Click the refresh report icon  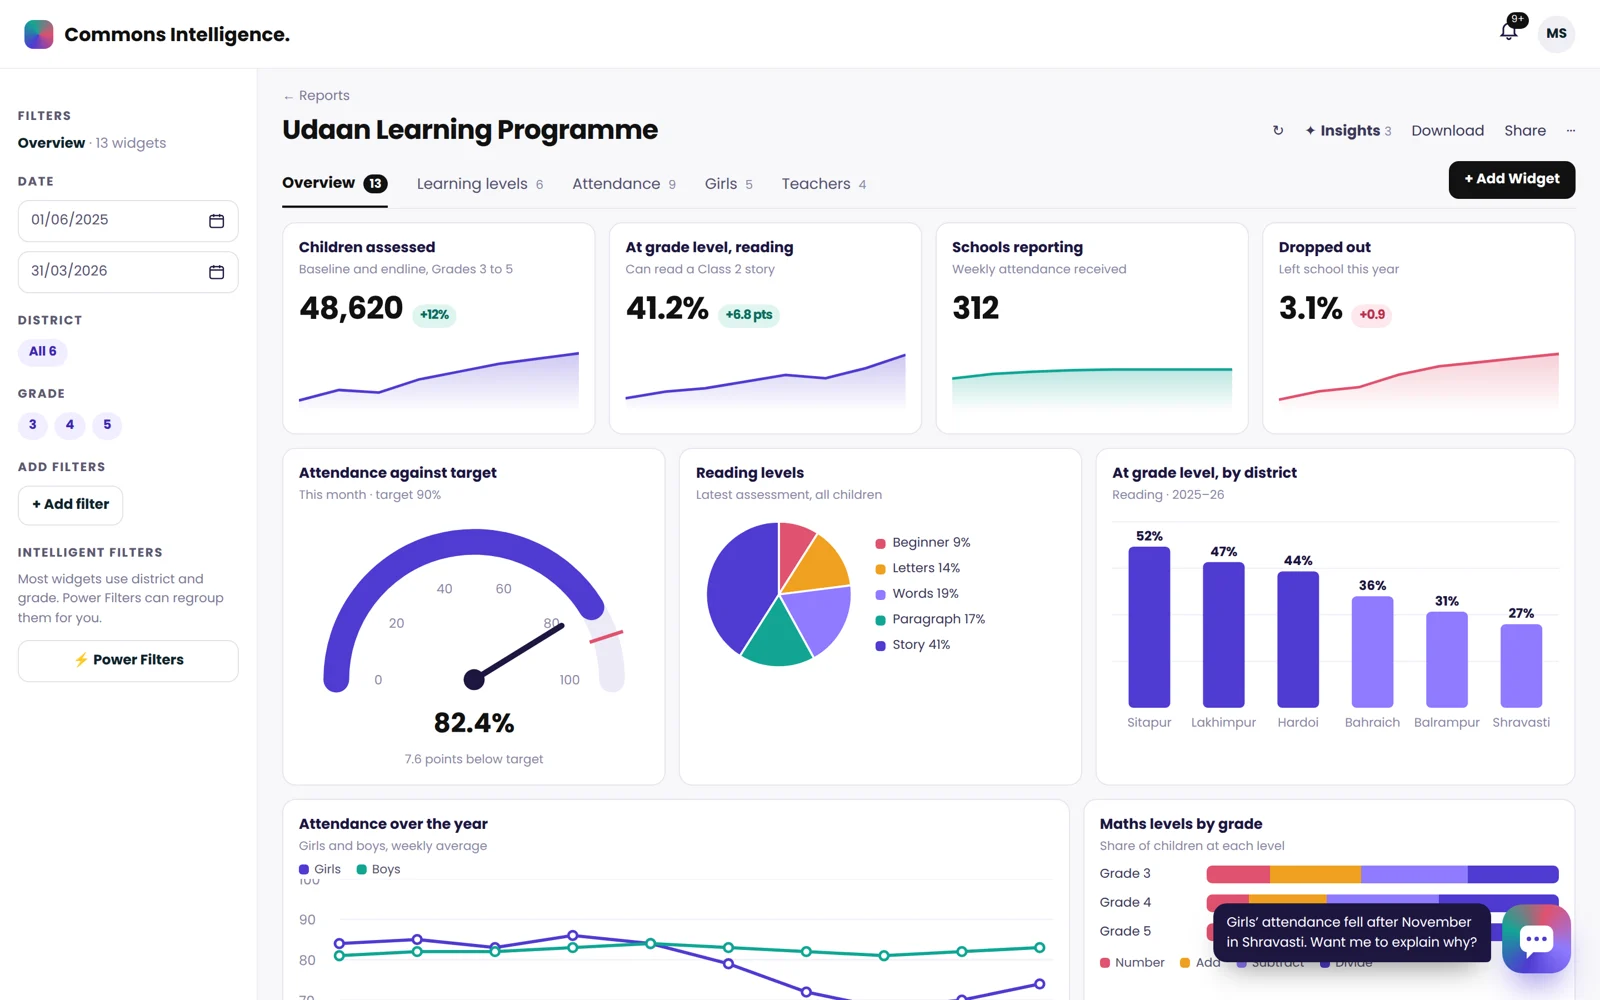coord(1278,130)
